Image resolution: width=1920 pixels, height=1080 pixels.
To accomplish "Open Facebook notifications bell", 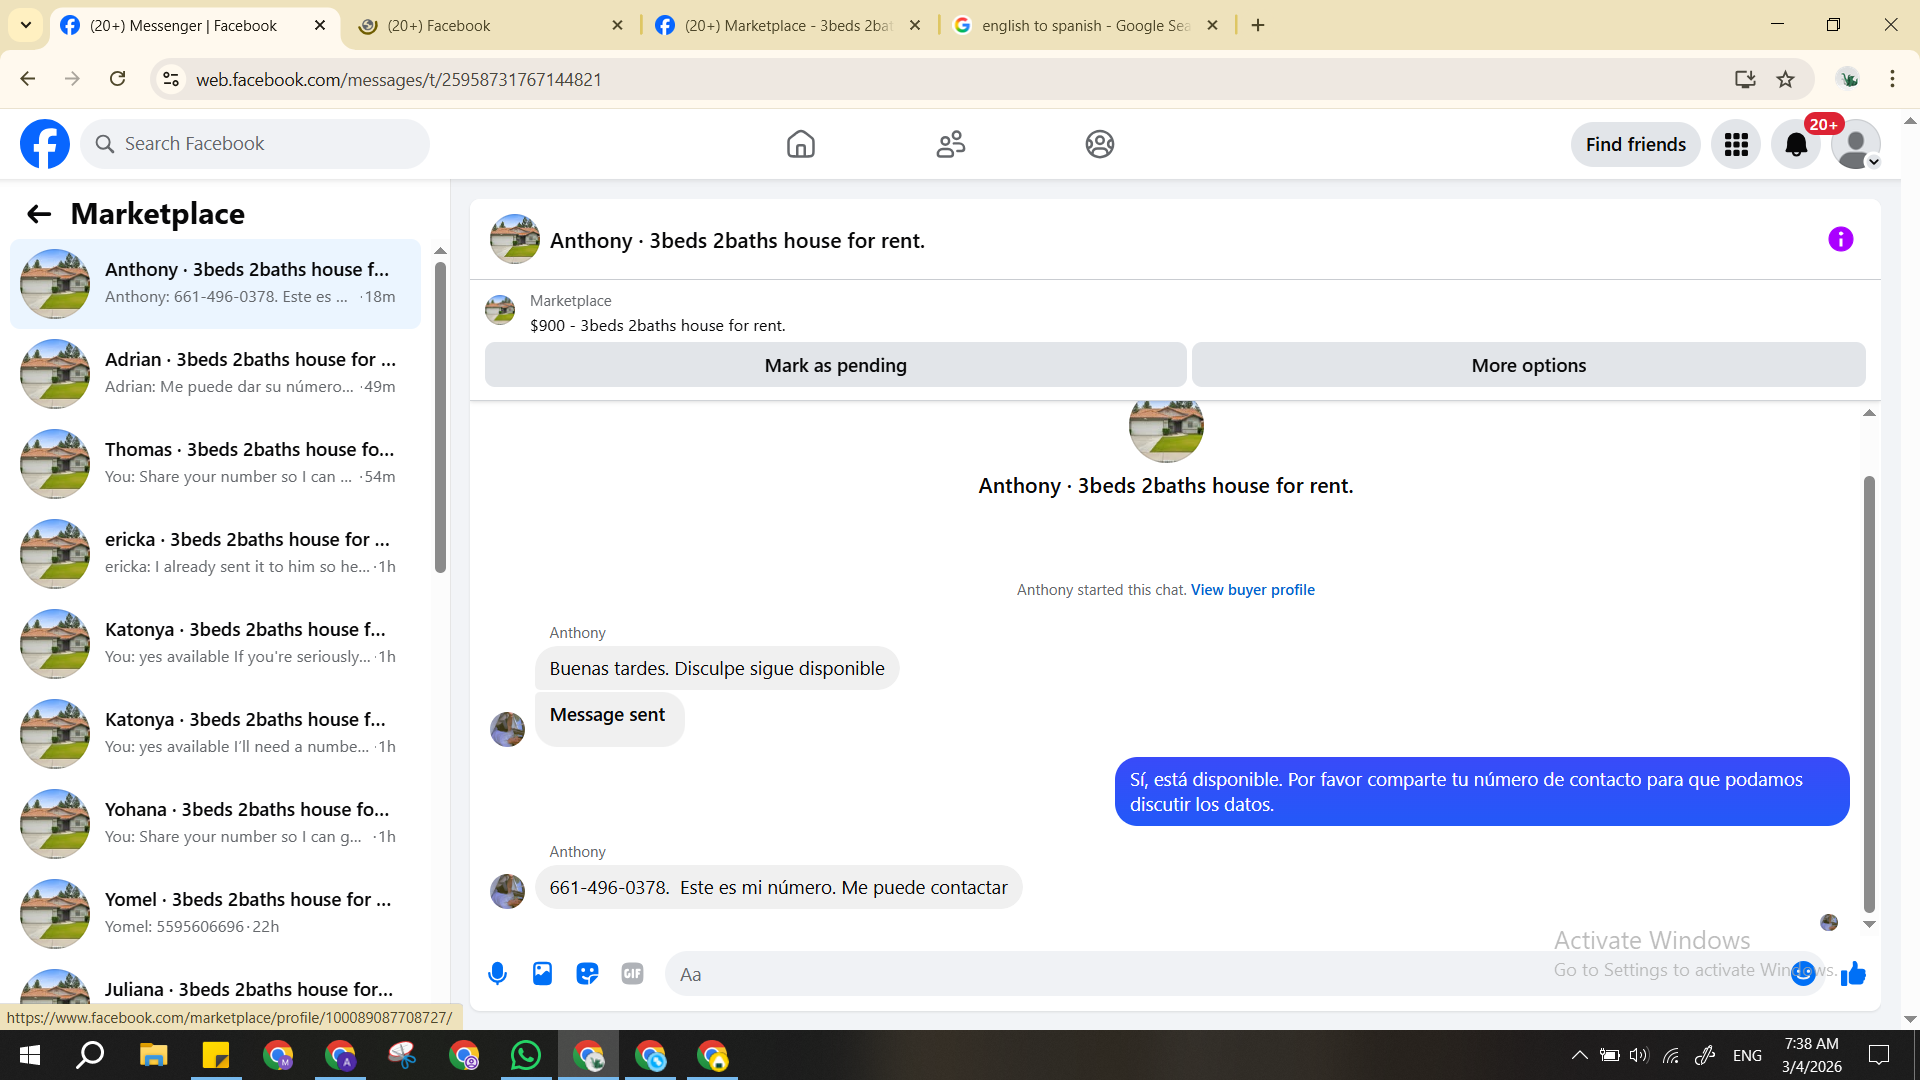I will (x=1796, y=145).
